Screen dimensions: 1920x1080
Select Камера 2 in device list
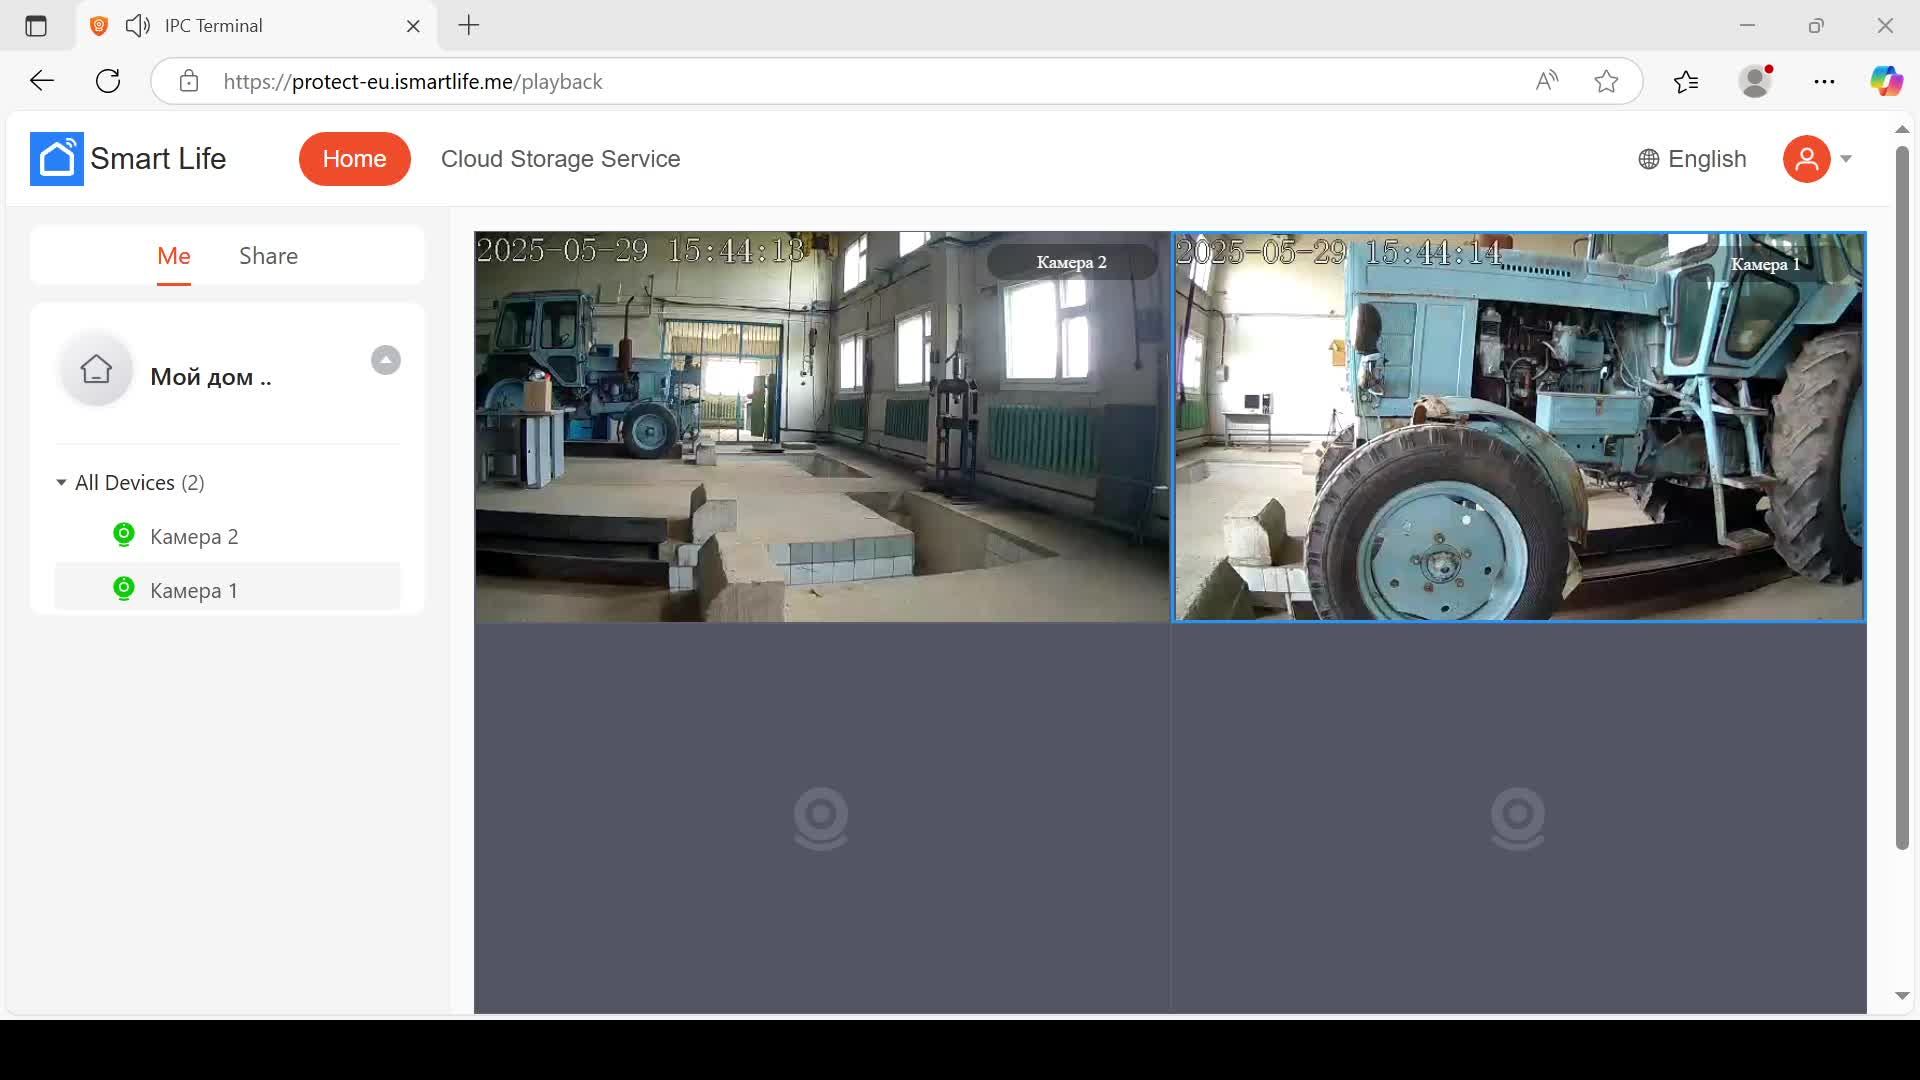pos(228,536)
